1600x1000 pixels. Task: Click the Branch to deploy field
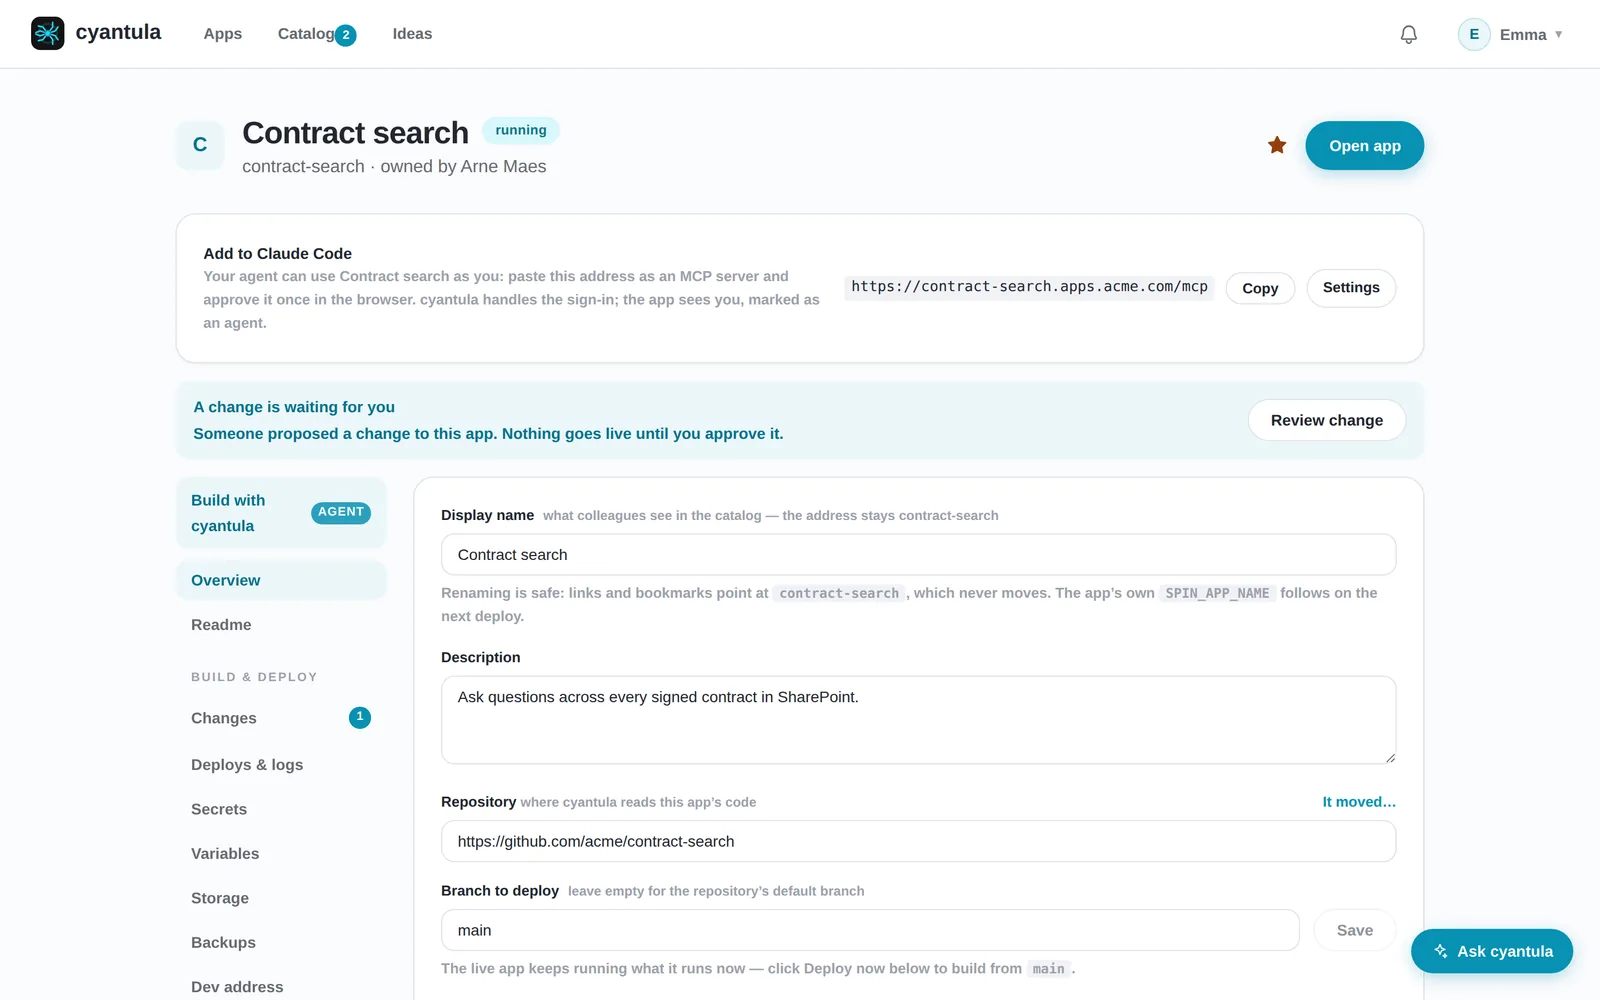[x=870, y=930]
